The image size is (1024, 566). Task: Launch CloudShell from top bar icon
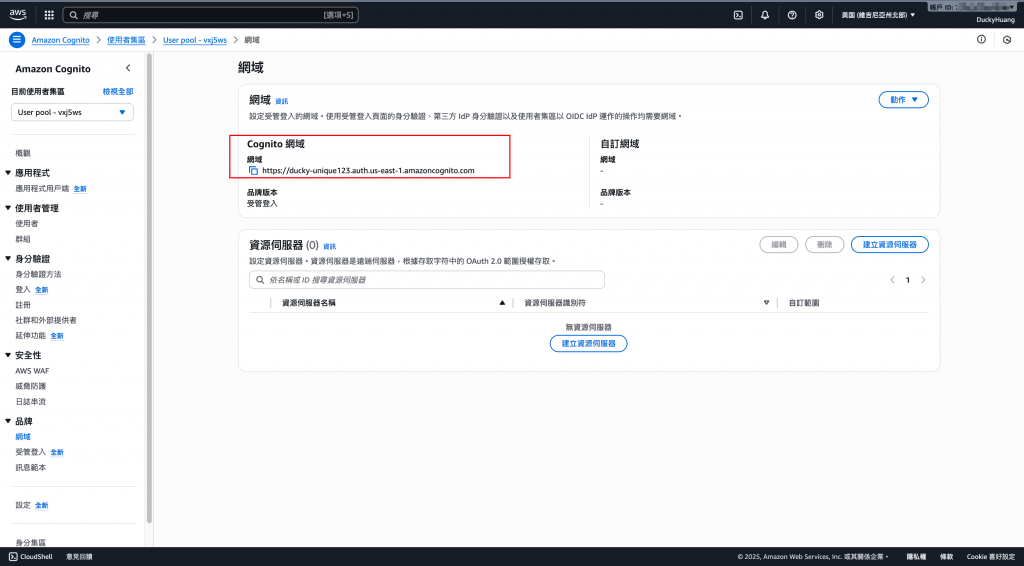(738, 15)
